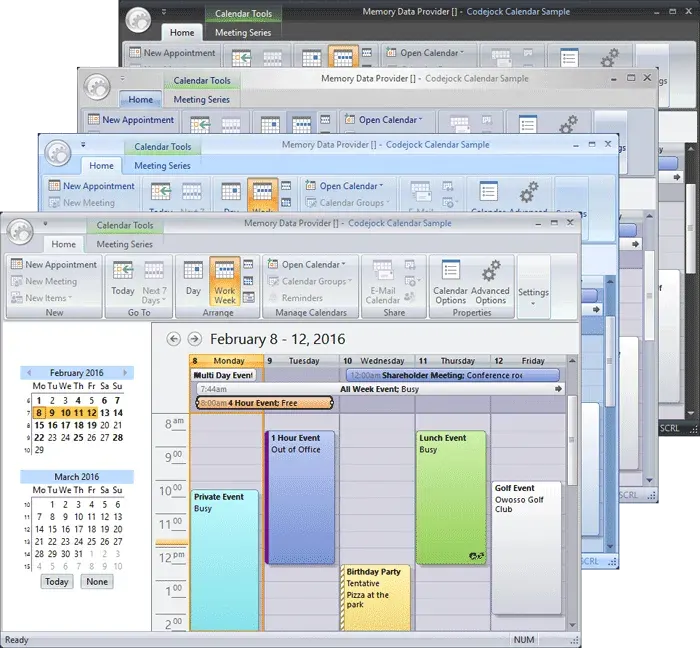Expand Calendar Groups dropdown in front window
The image size is (700, 648).
pyautogui.click(x=350, y=281)
